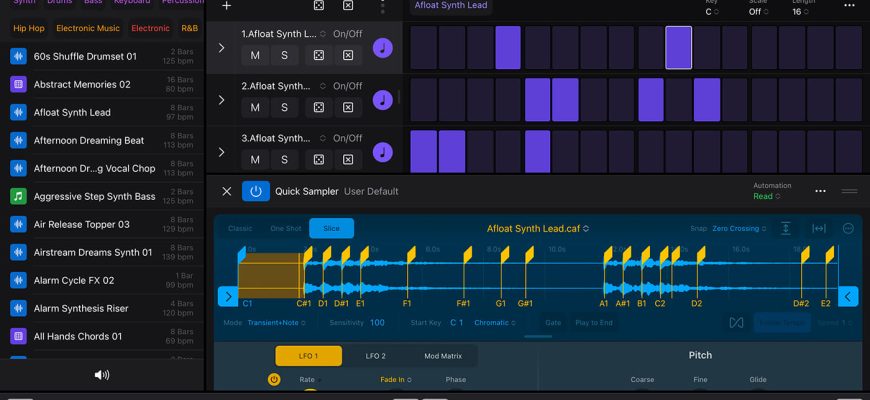Mute row 1 Afloat Synth Lead
870x400 pixels.
255,55
